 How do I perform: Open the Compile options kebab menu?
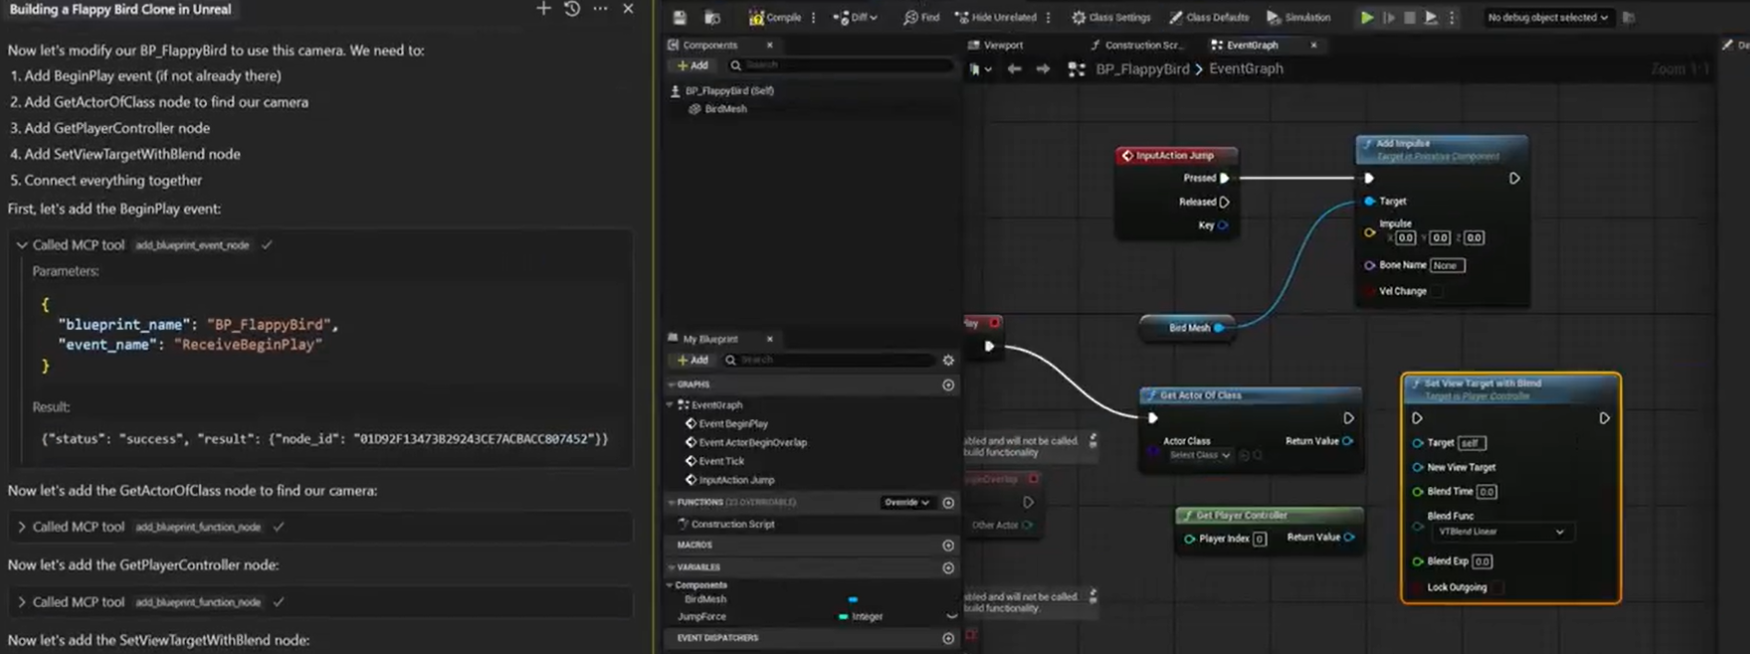point(814,17)
